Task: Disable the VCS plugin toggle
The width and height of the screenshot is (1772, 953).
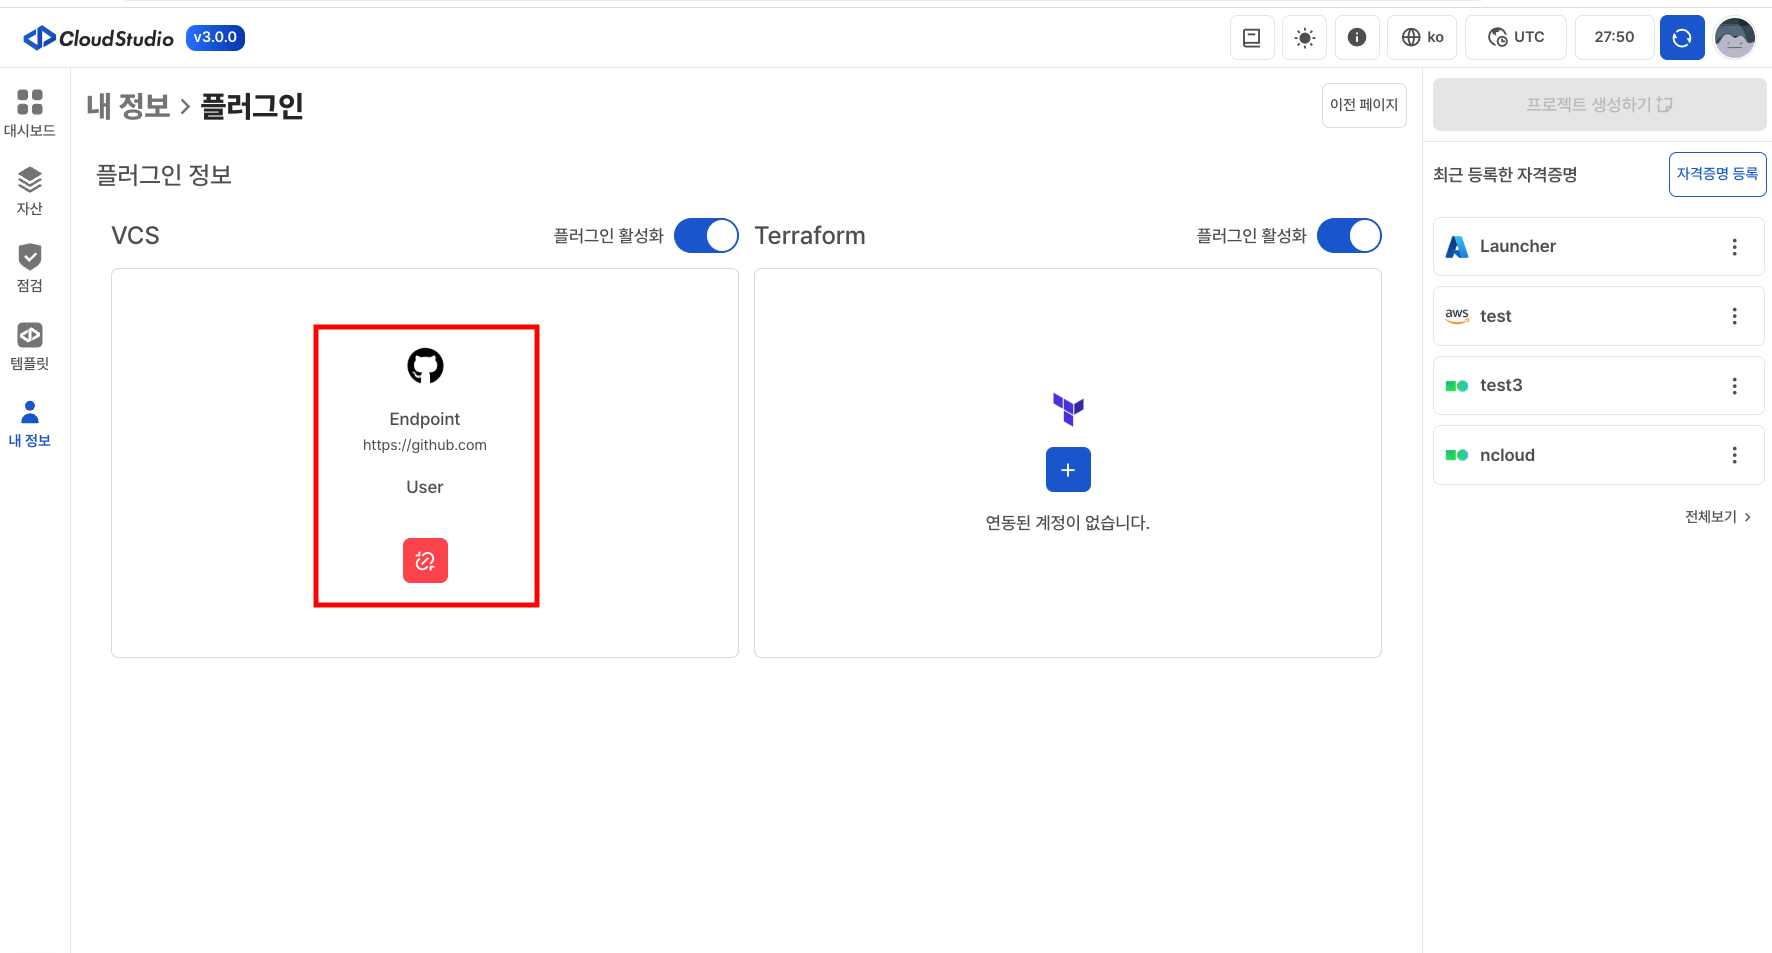Action: pyautogui.click(x=706, y=236)
